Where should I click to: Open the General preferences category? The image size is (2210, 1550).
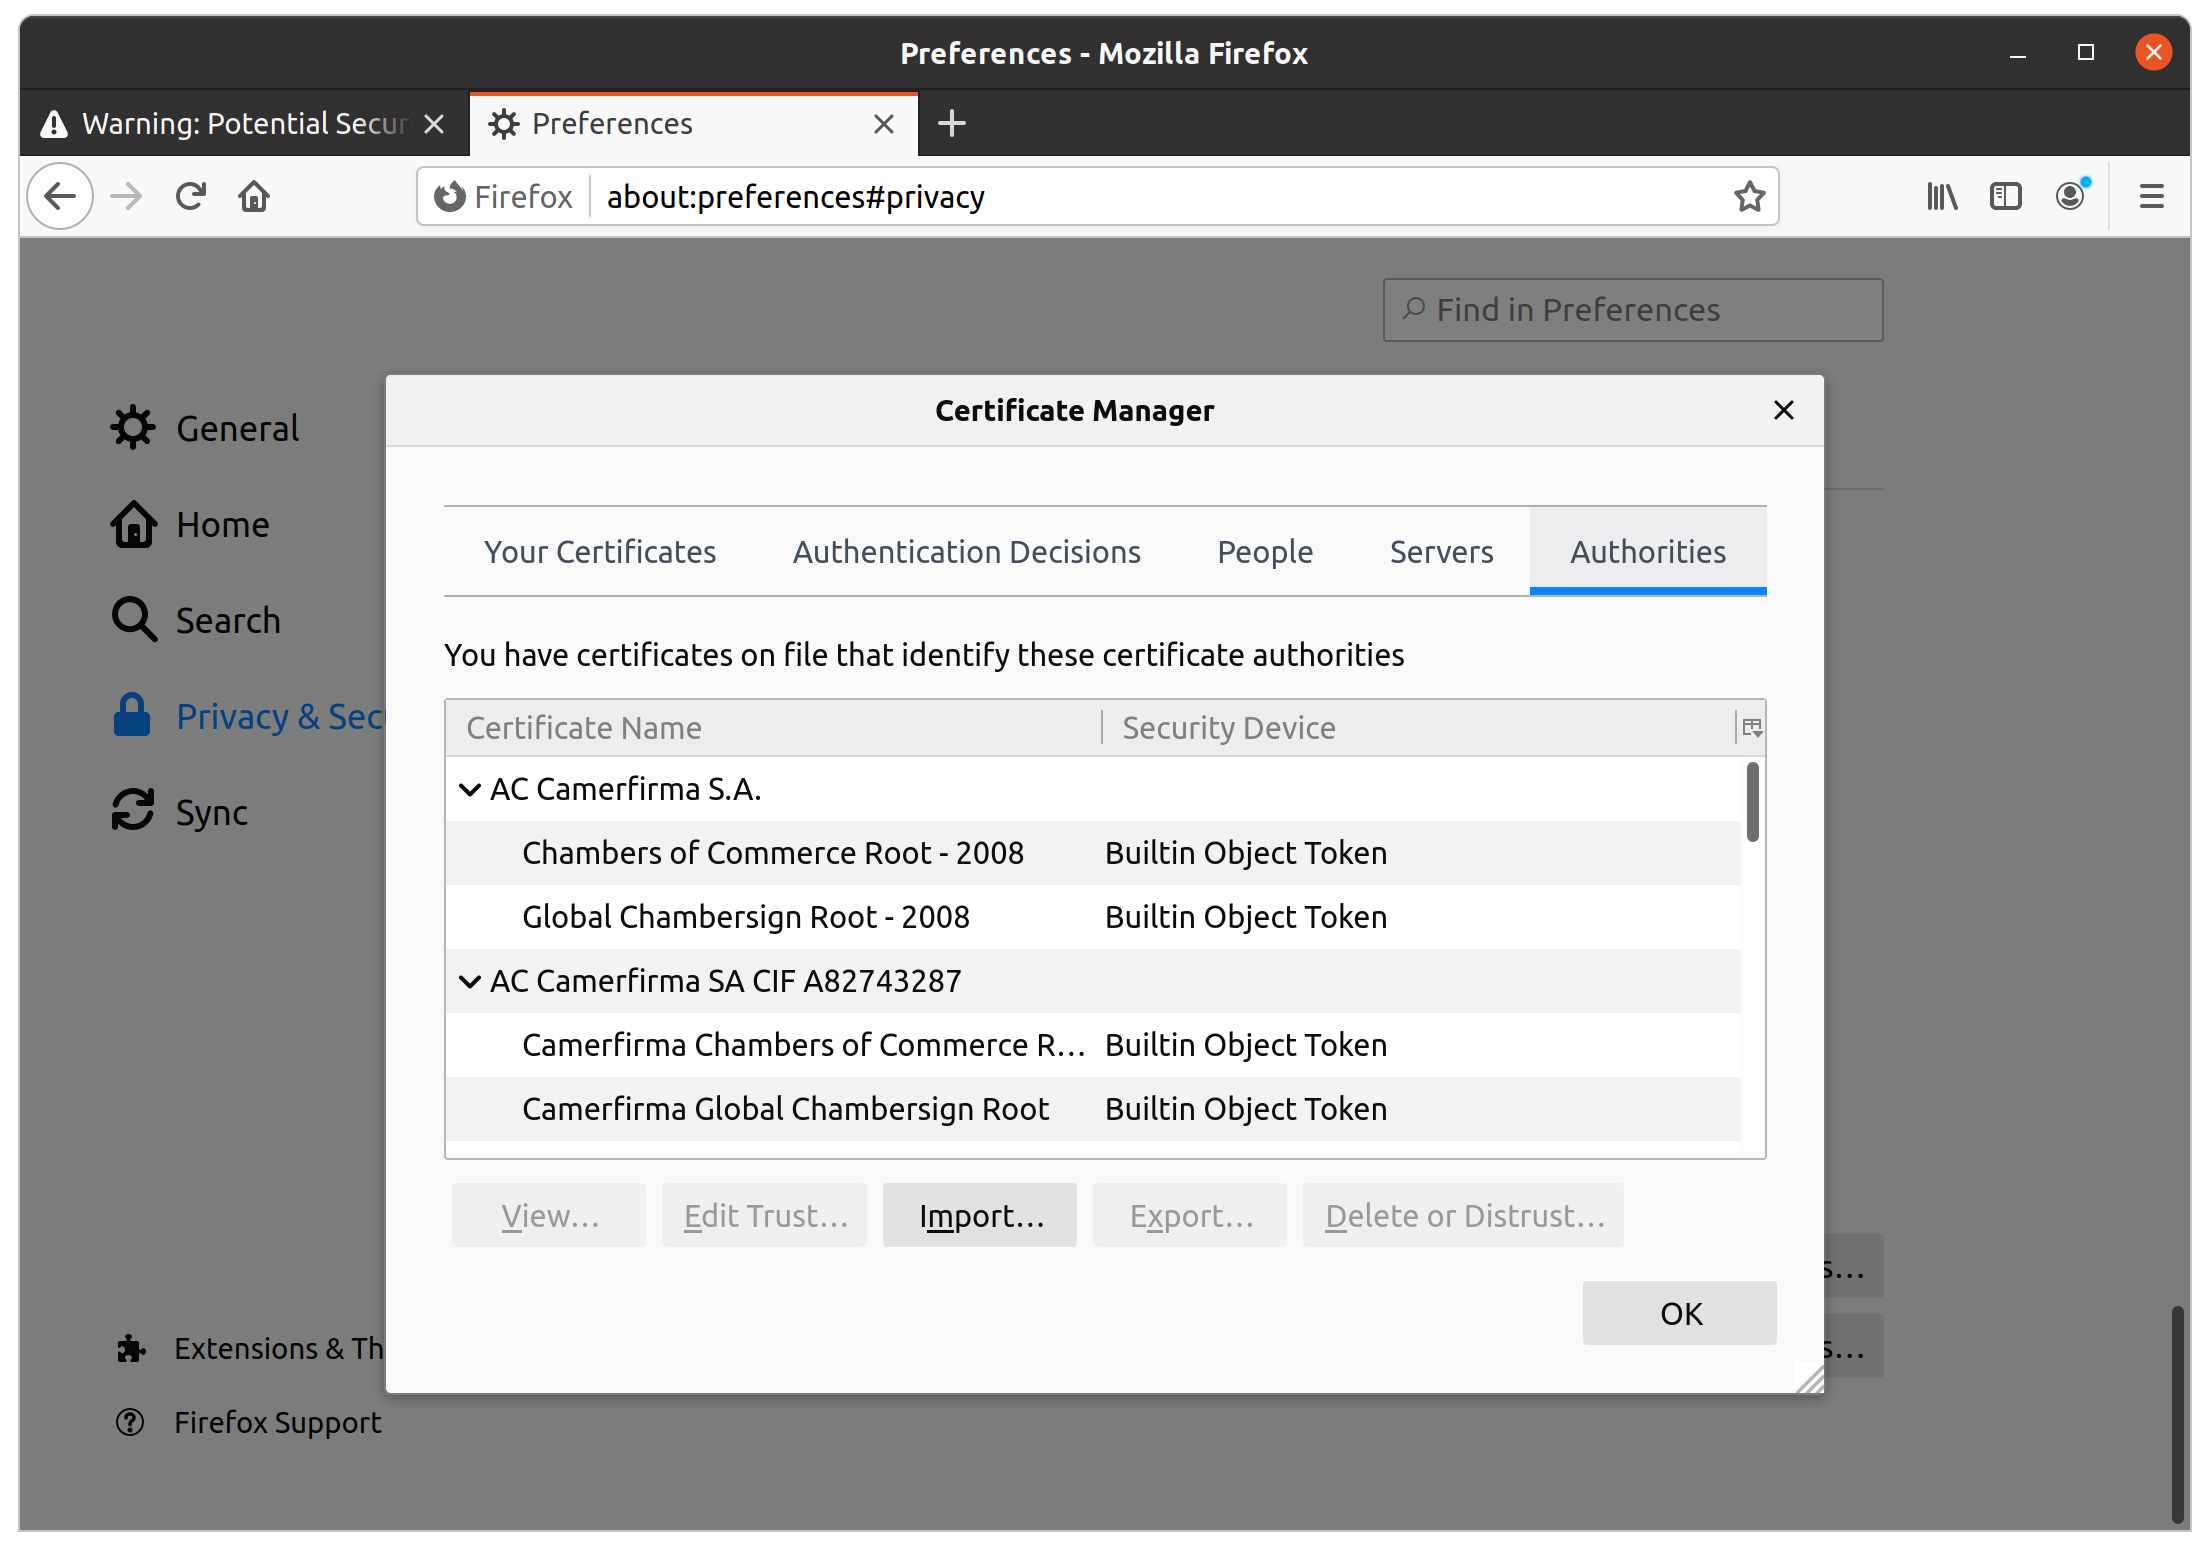coord(206,428)
